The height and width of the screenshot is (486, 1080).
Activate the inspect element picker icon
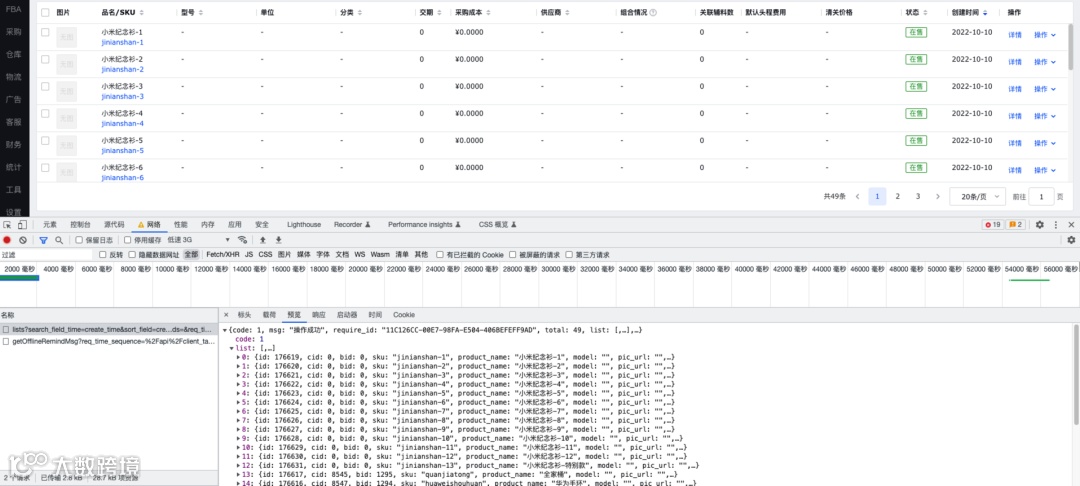(7, 224)
